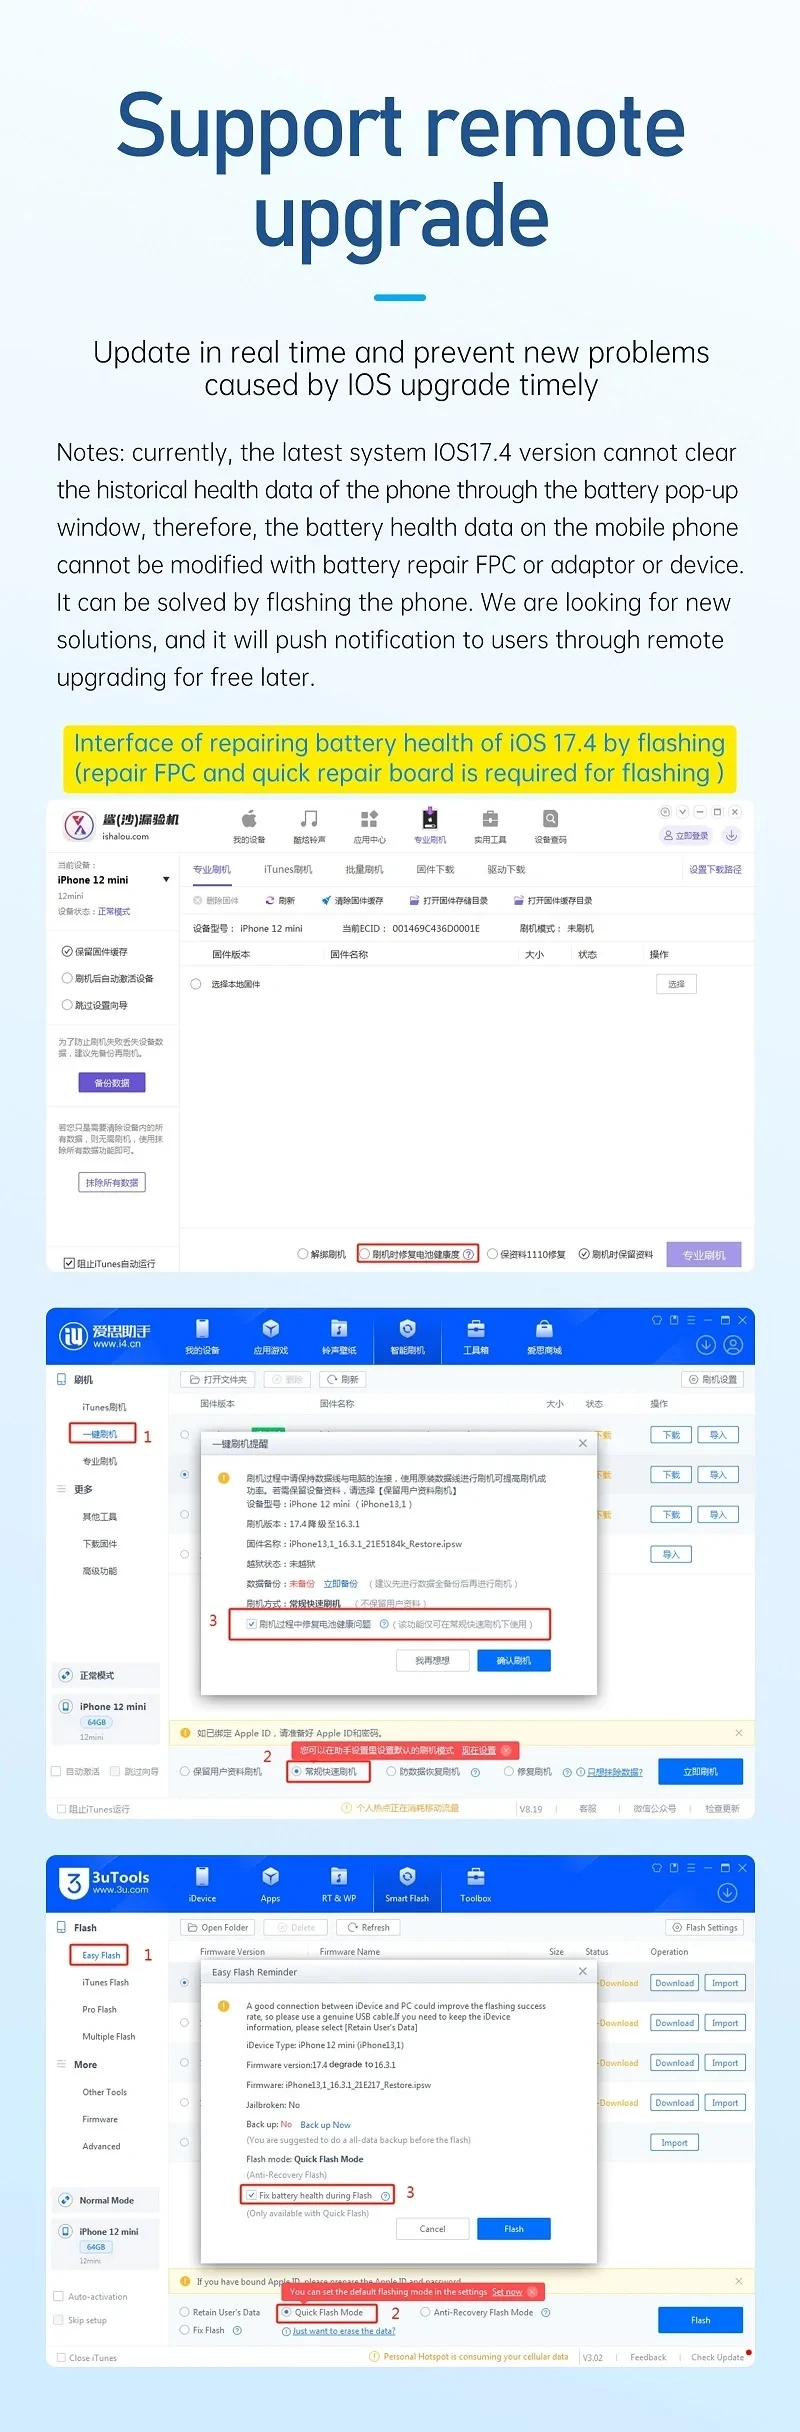Open Flash Settings in 3uTools

click(x=706, y=1927)
